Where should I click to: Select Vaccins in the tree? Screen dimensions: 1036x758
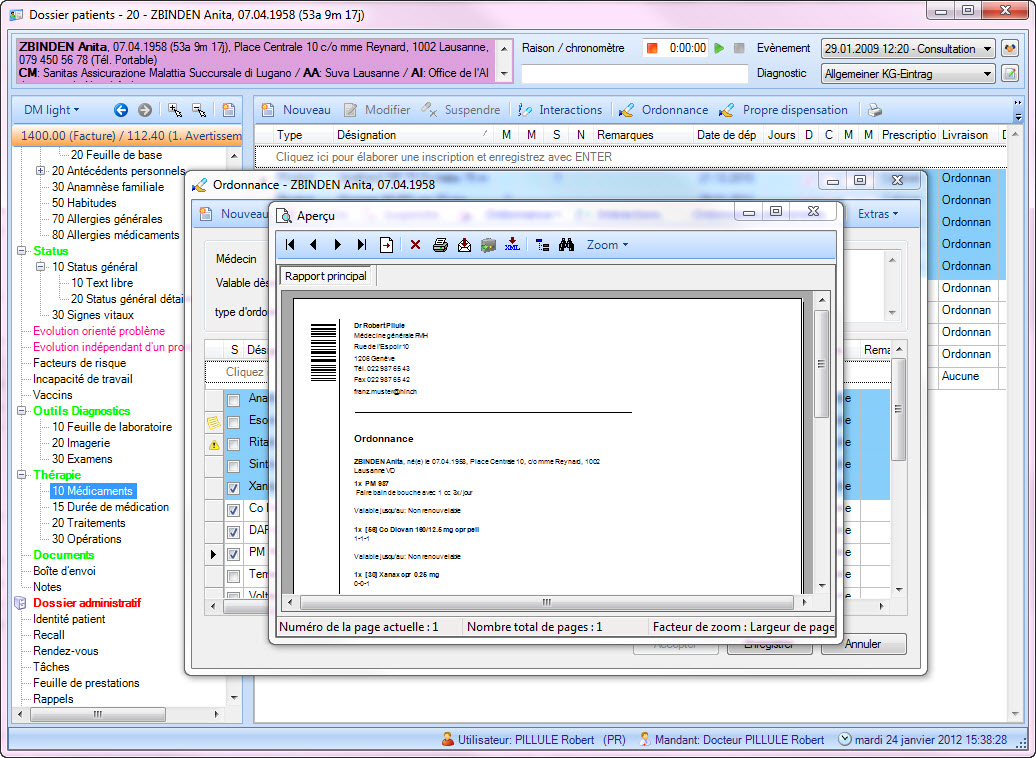[52, 395]
